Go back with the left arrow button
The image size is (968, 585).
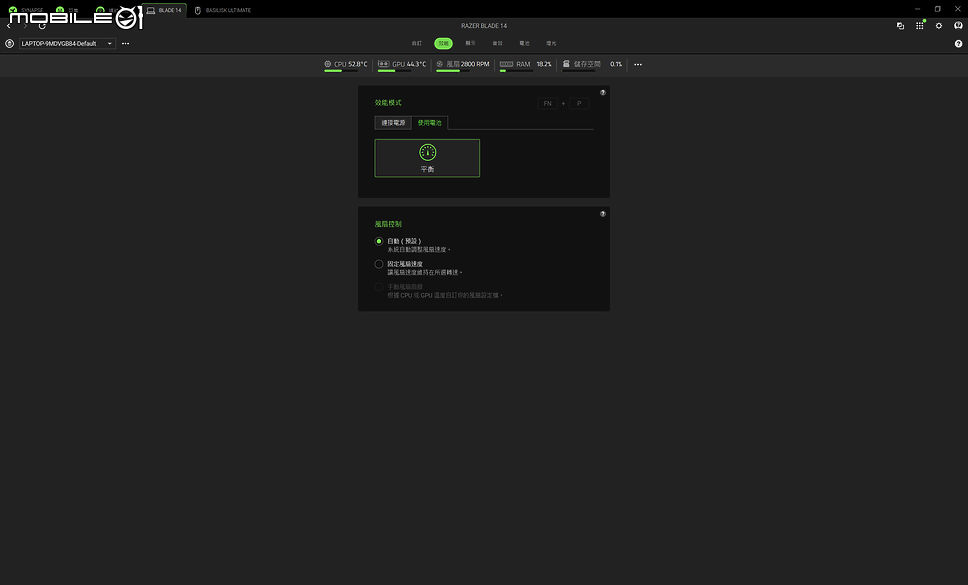pyautogui.click(x=9, y=26)
